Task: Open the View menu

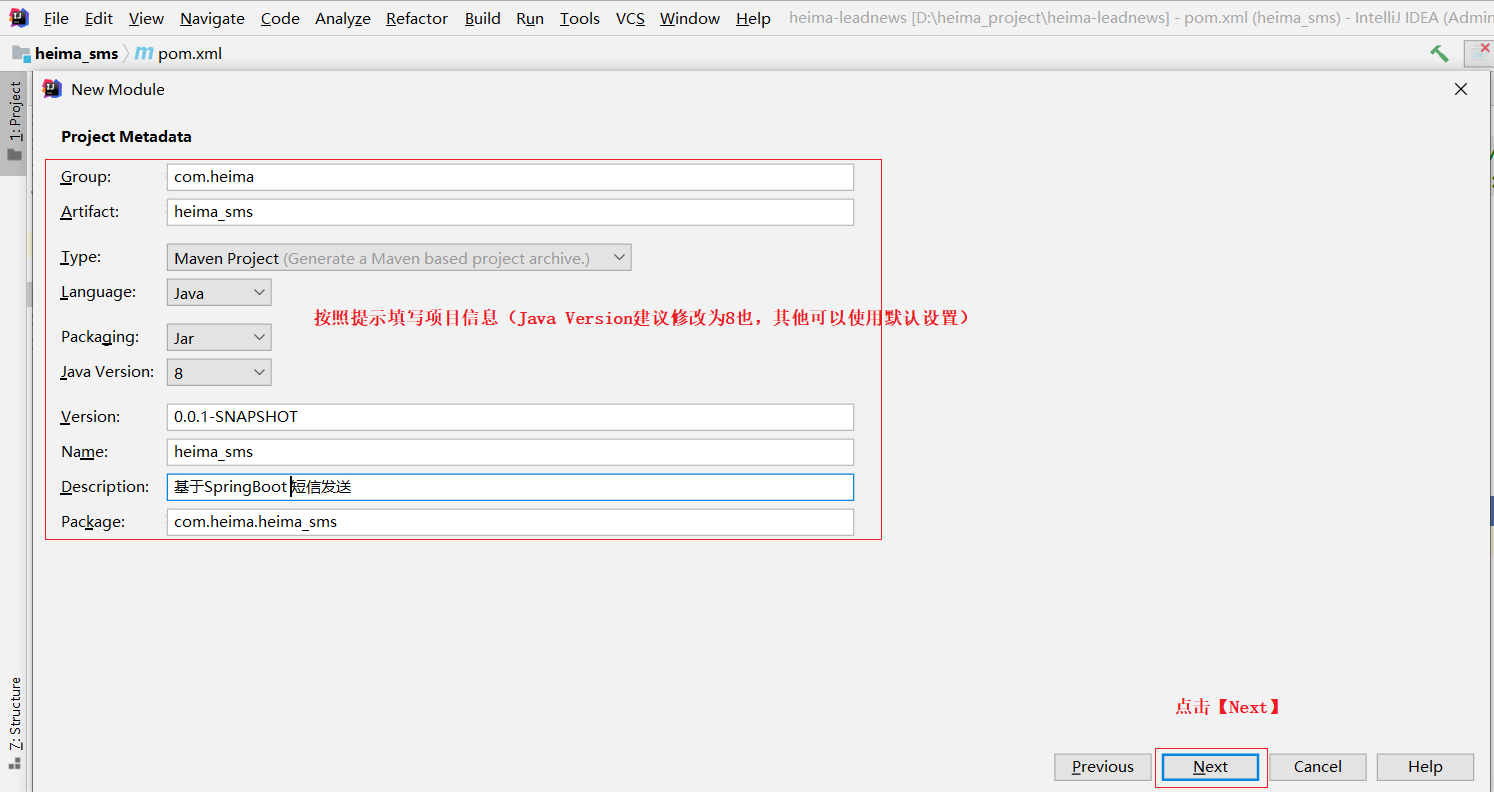Action: click(147, 18)
